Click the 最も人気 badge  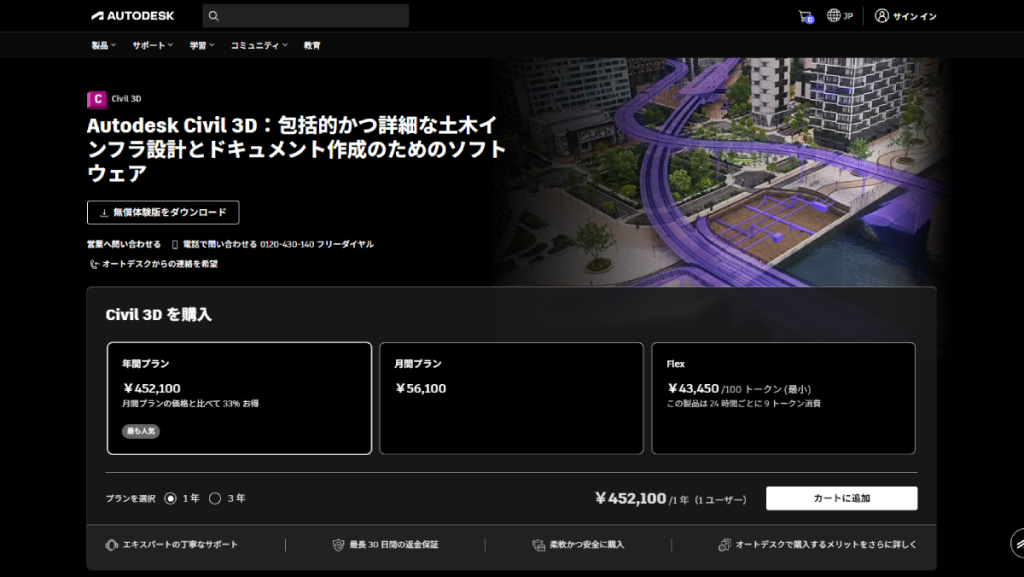[x=140, y=431]
